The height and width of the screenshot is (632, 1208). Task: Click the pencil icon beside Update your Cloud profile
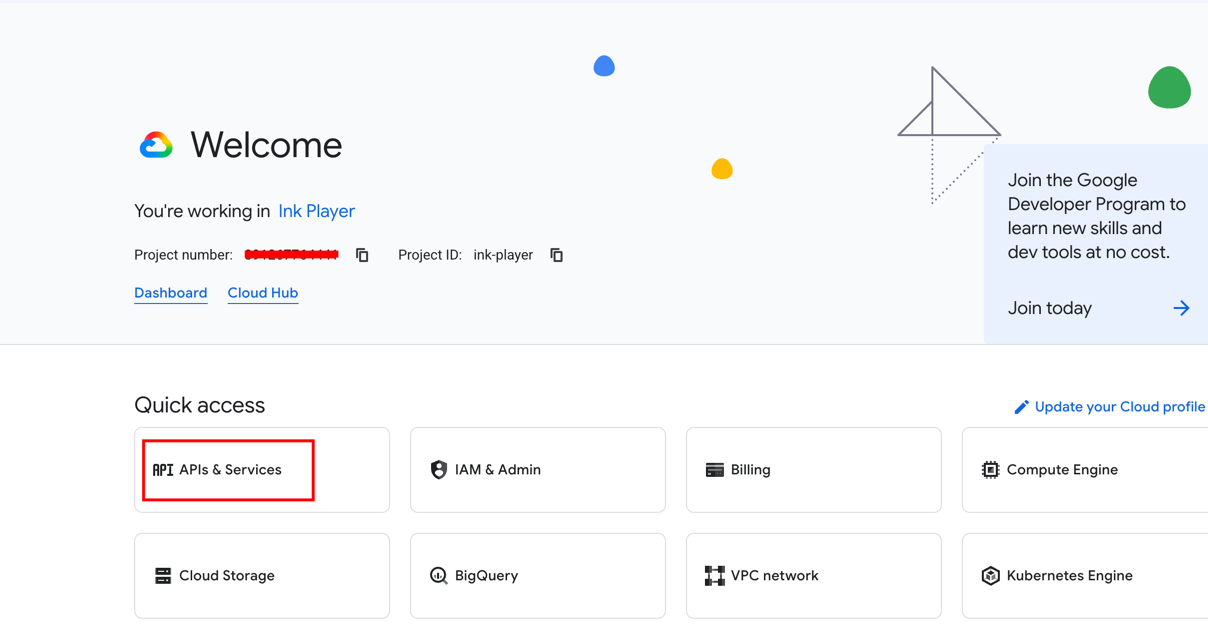pyautogui.click(x=1021, y=407)
